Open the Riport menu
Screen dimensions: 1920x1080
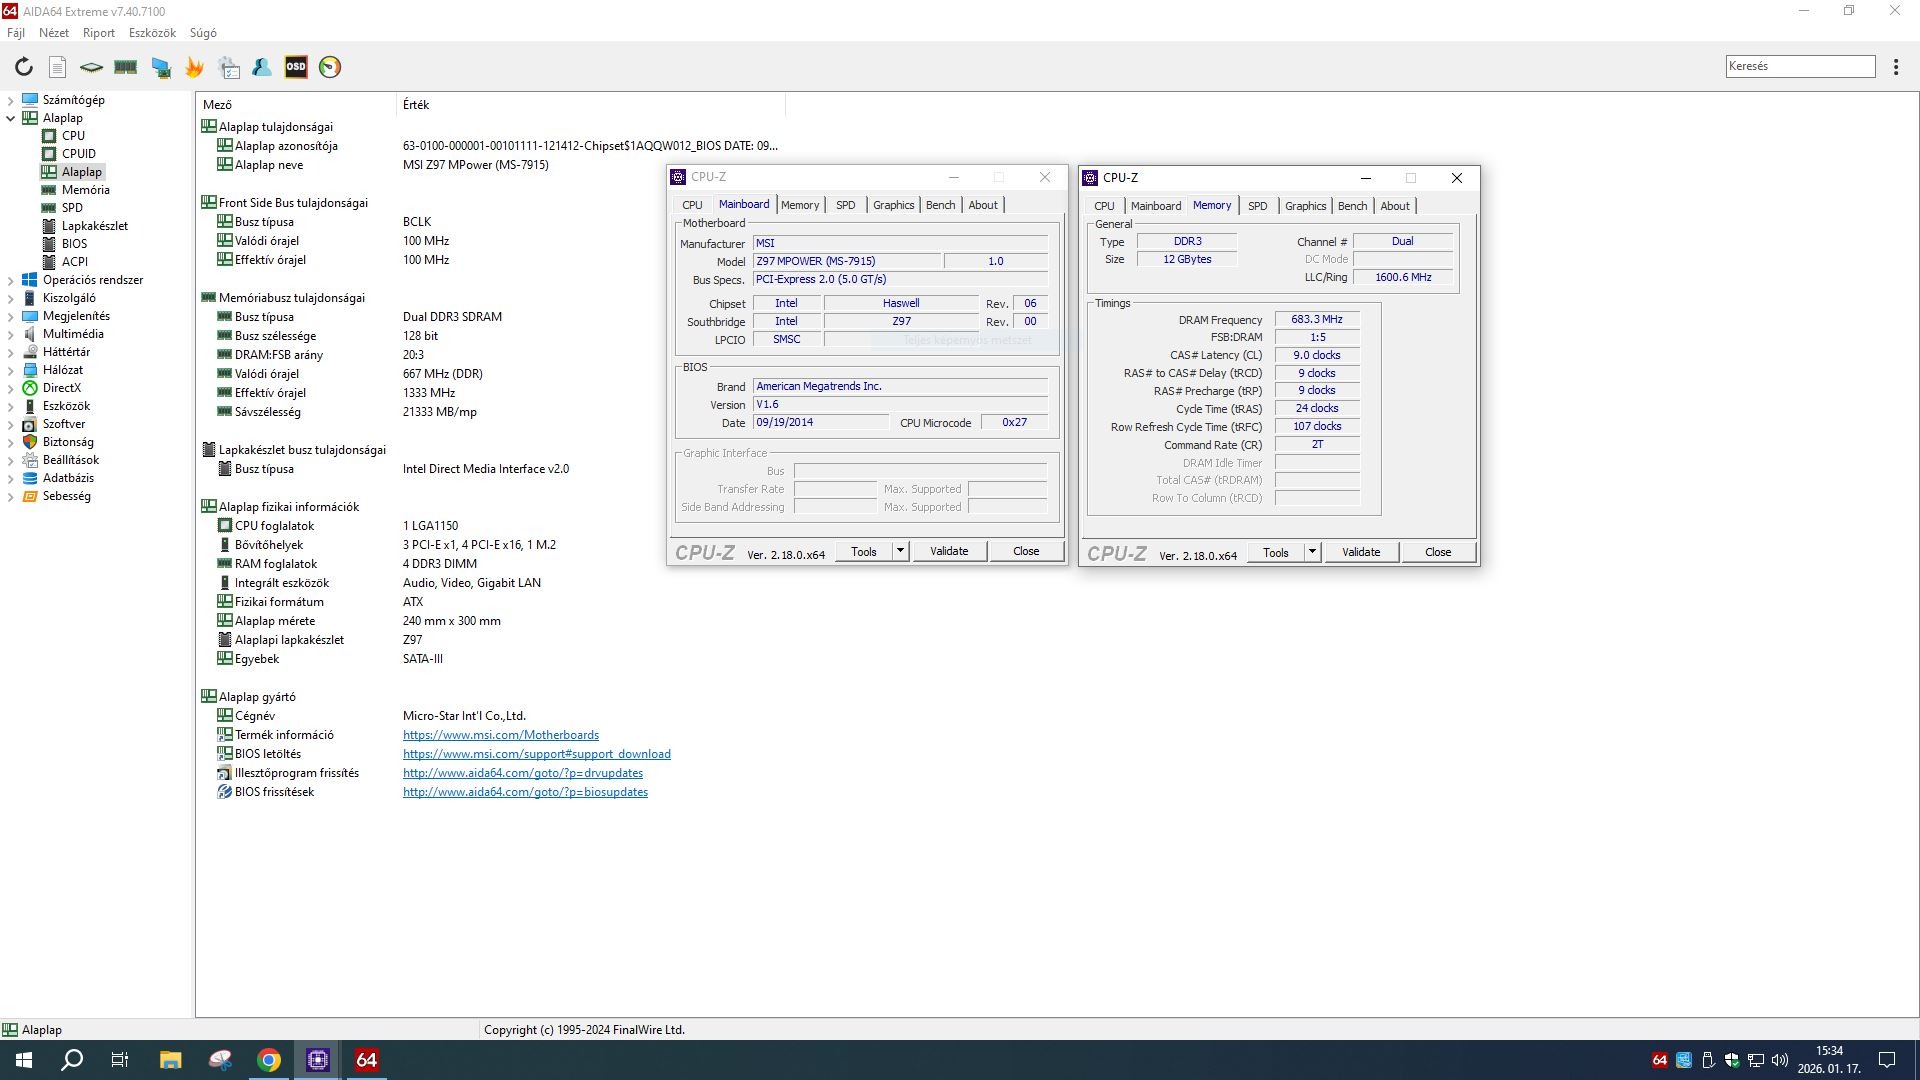pos(98,33)
